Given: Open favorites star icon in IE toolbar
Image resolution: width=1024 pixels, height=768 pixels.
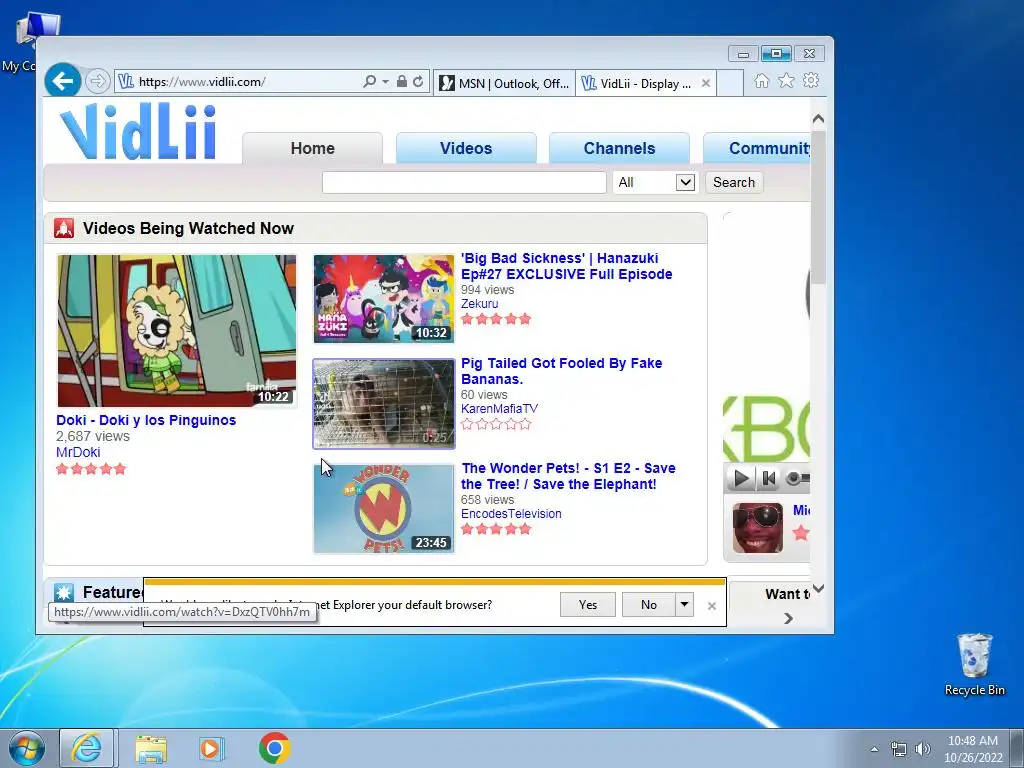Looking at the screenshot, I should 786,80.
